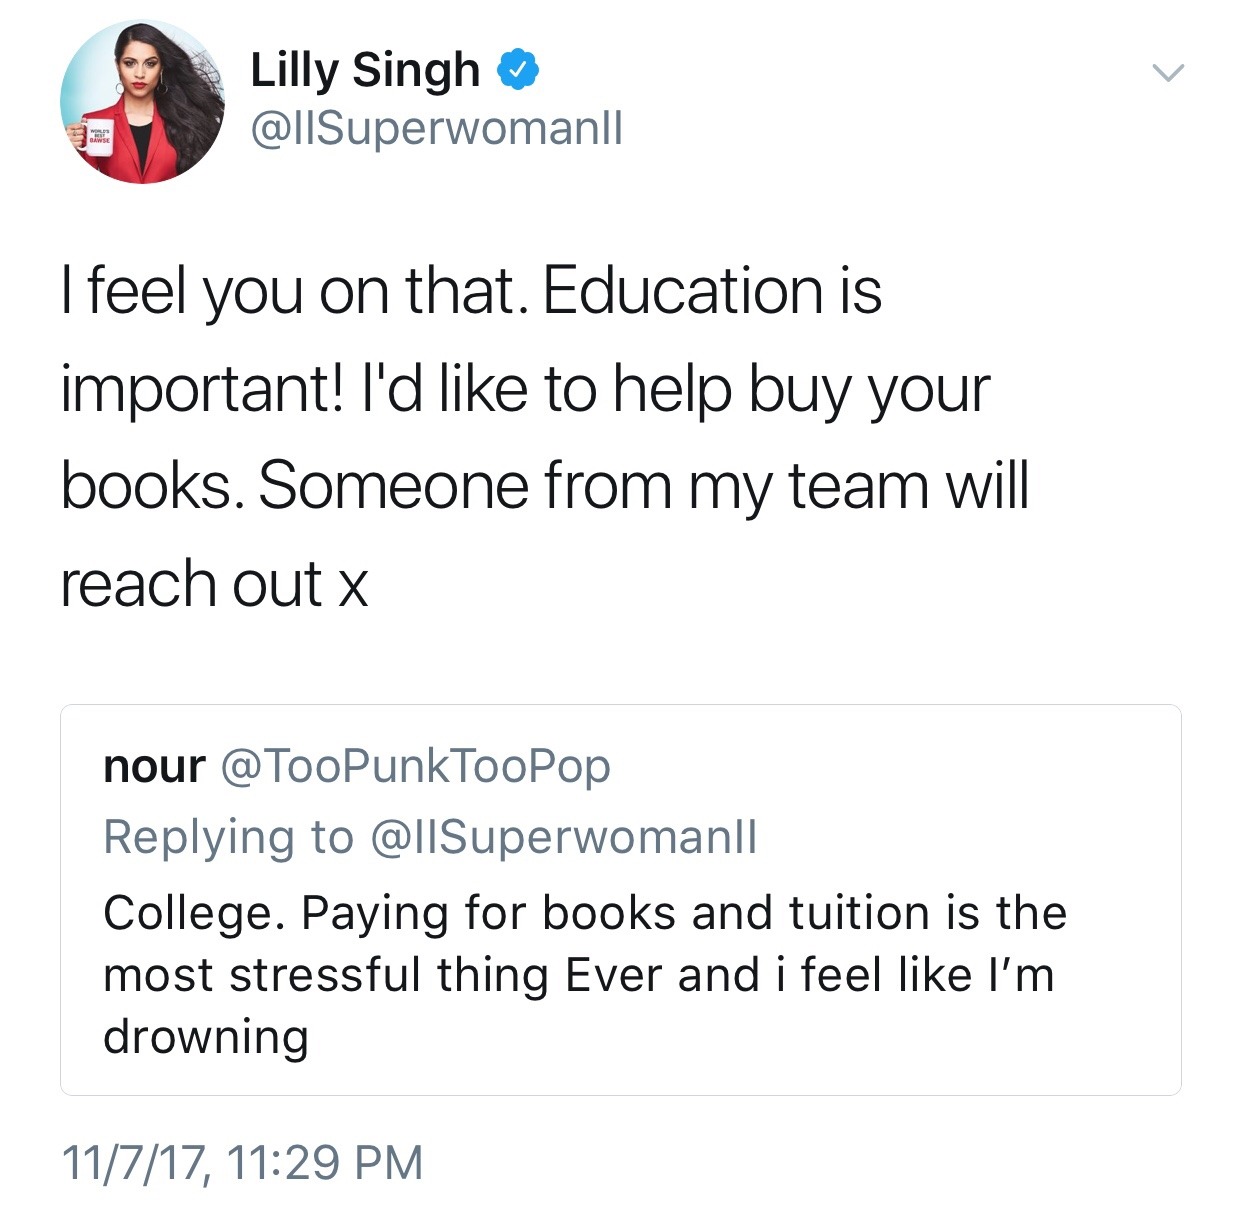Click the 11/7/17 date stamp
The height and width of the screenshot is (1213, 1242).
(136, 1163)
